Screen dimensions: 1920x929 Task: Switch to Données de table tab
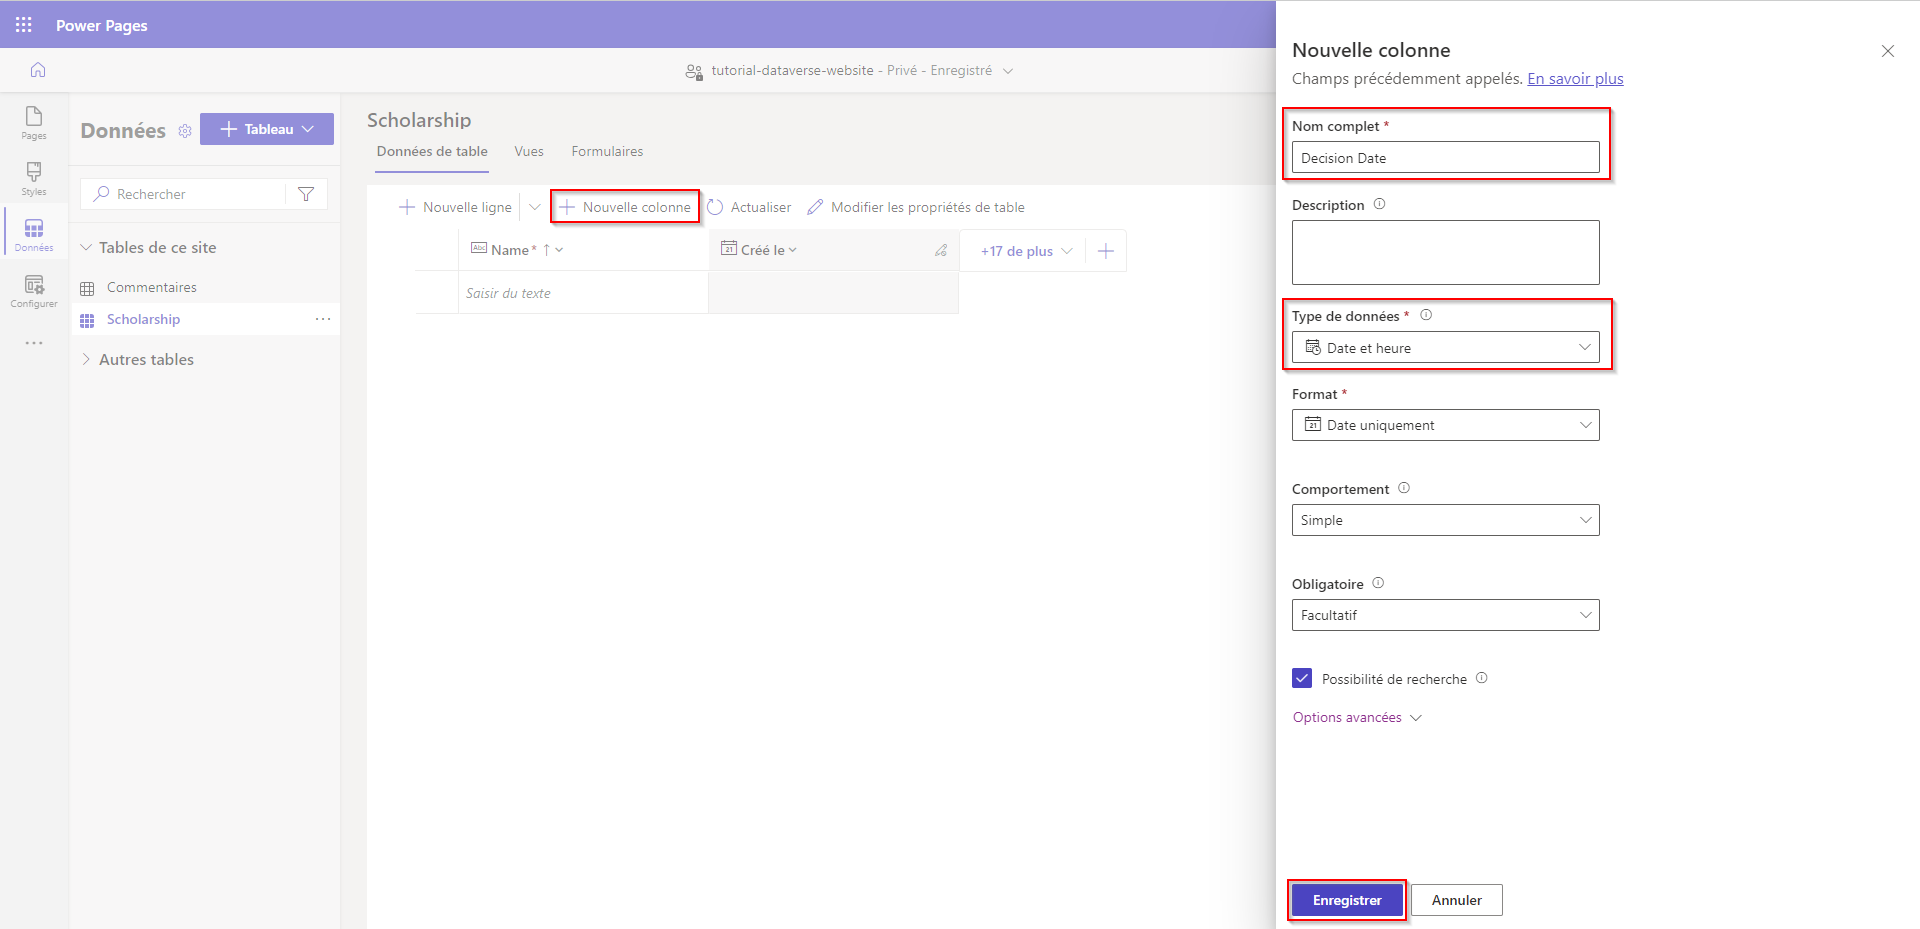point(432,151)
